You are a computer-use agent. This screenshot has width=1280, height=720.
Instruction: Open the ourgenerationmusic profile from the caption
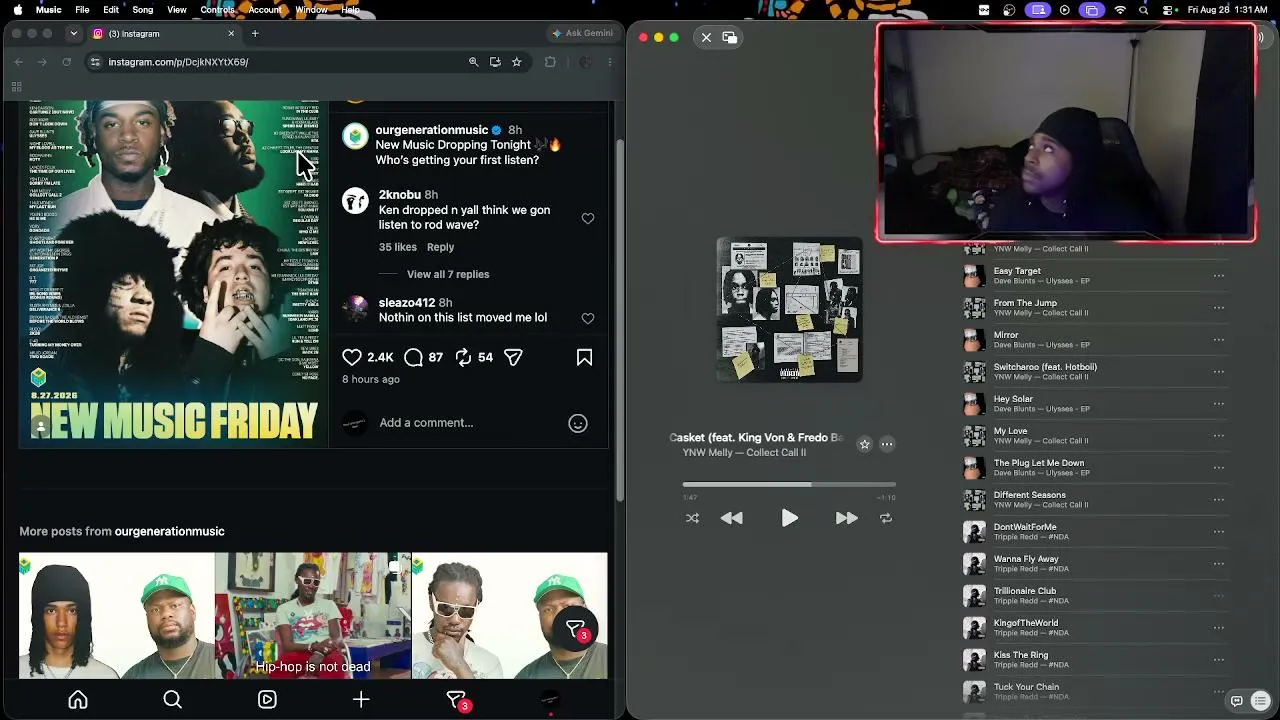432,130
